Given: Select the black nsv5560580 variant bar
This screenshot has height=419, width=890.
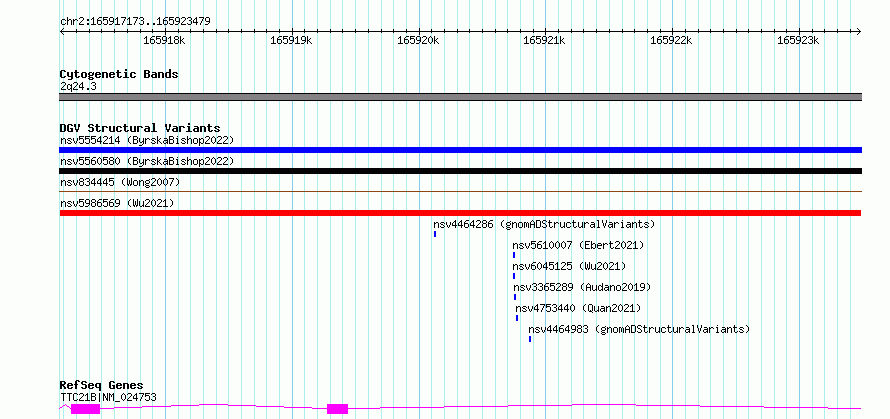Looking at the screenshot, I should click(x=460, y=171).
